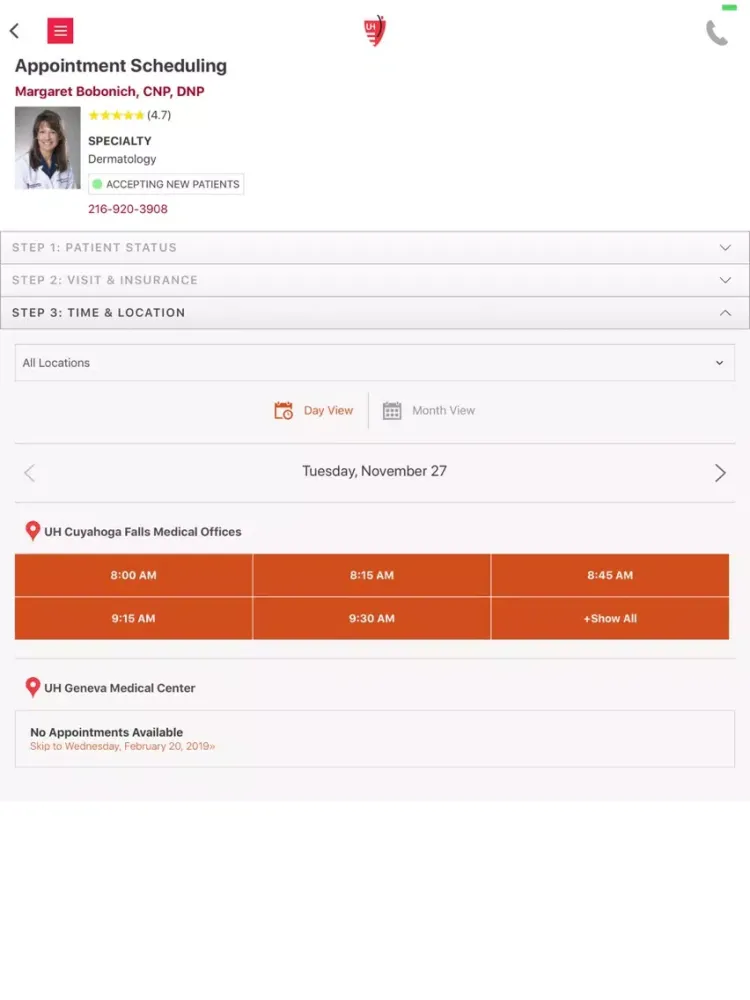The height and width of the screenshot is (1000, 750).
Task: Tap the UH Cuyahoga Falls map pin
Action: click(x=33, y=531)
